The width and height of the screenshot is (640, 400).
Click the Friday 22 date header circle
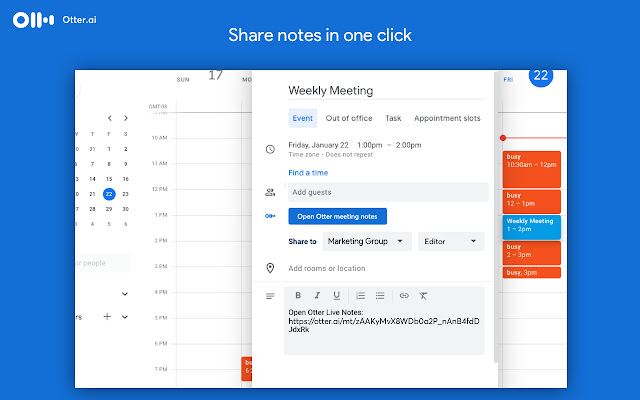click(x=541, y=76)
